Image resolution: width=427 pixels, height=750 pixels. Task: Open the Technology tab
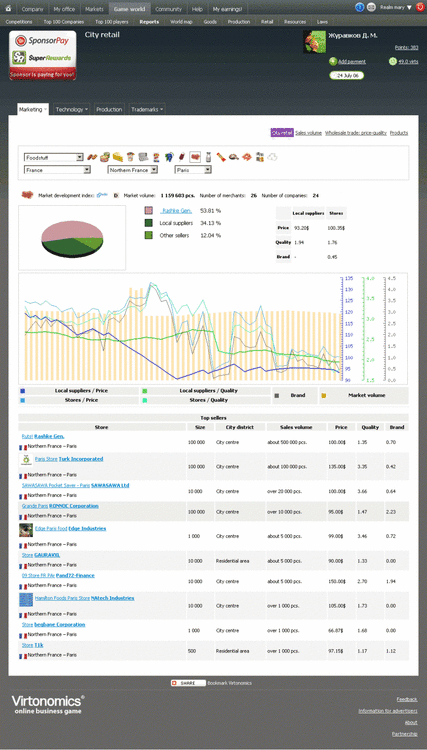(x=72, y=110)
